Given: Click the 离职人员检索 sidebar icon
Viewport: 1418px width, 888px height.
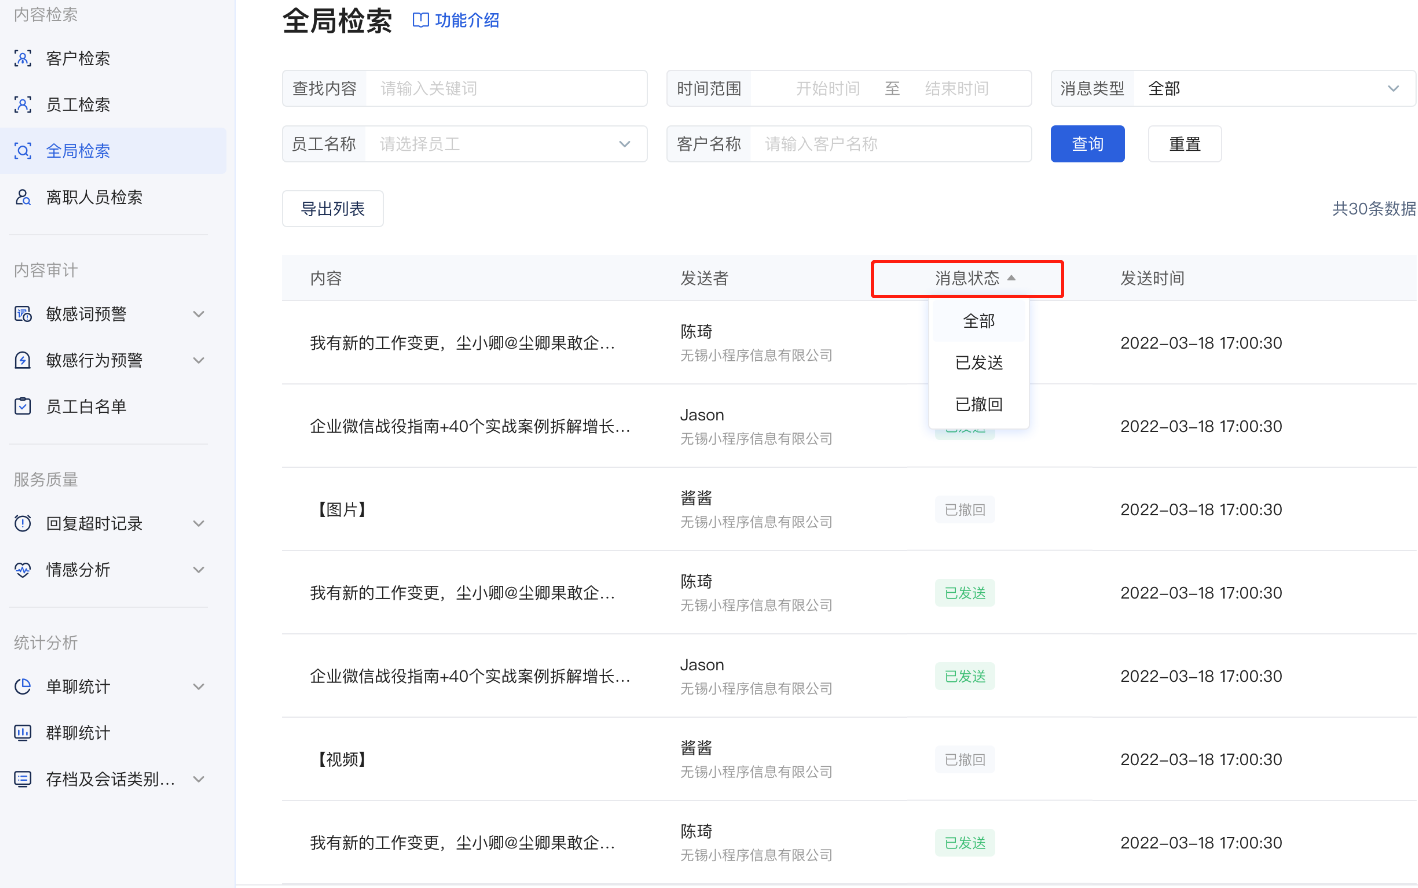Looking at the screenshot, I should (x=23, y=197).
